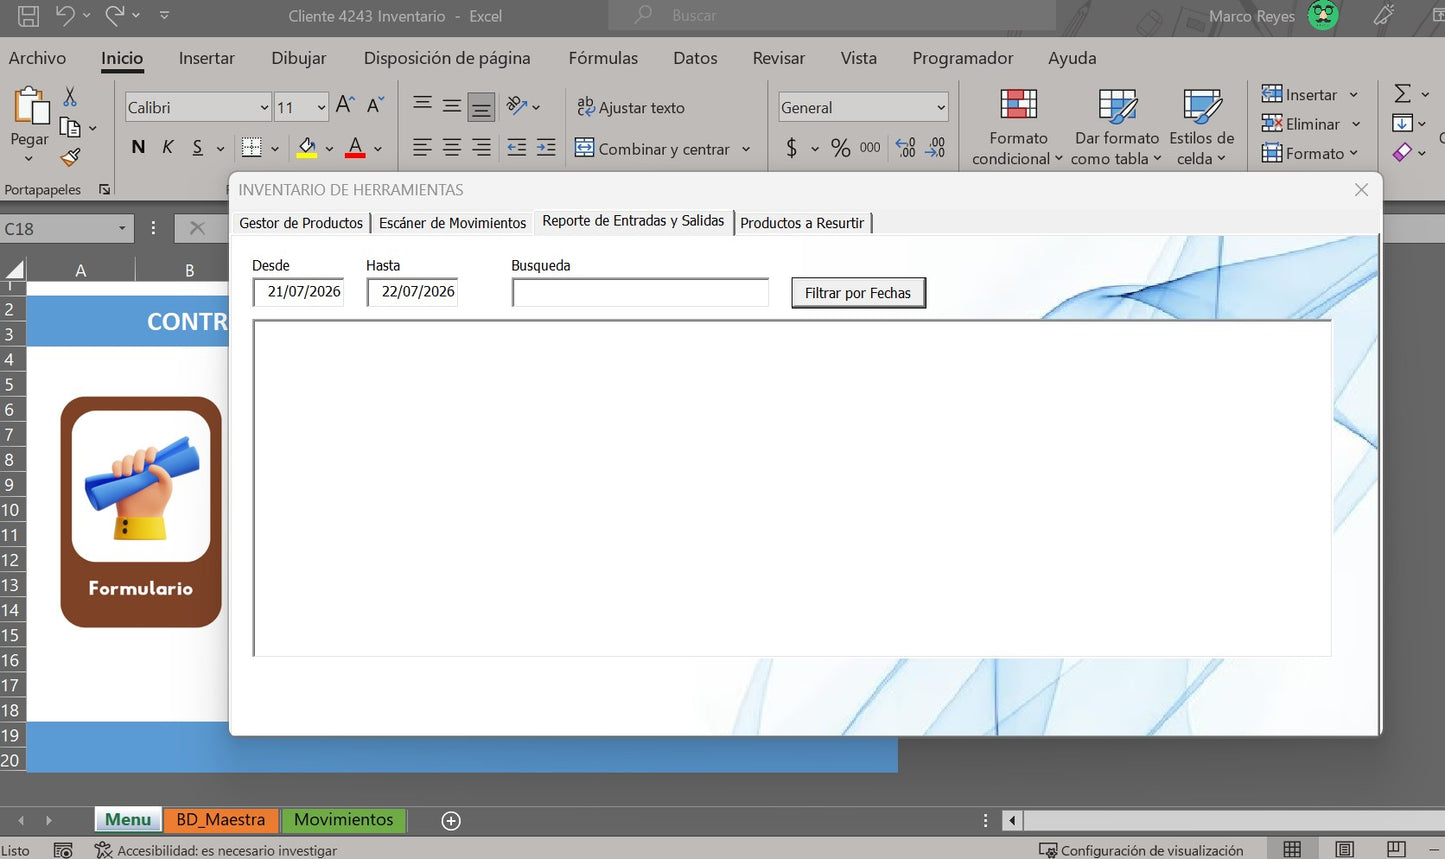Switch to the Programador ribbon tab

point(962,58)
